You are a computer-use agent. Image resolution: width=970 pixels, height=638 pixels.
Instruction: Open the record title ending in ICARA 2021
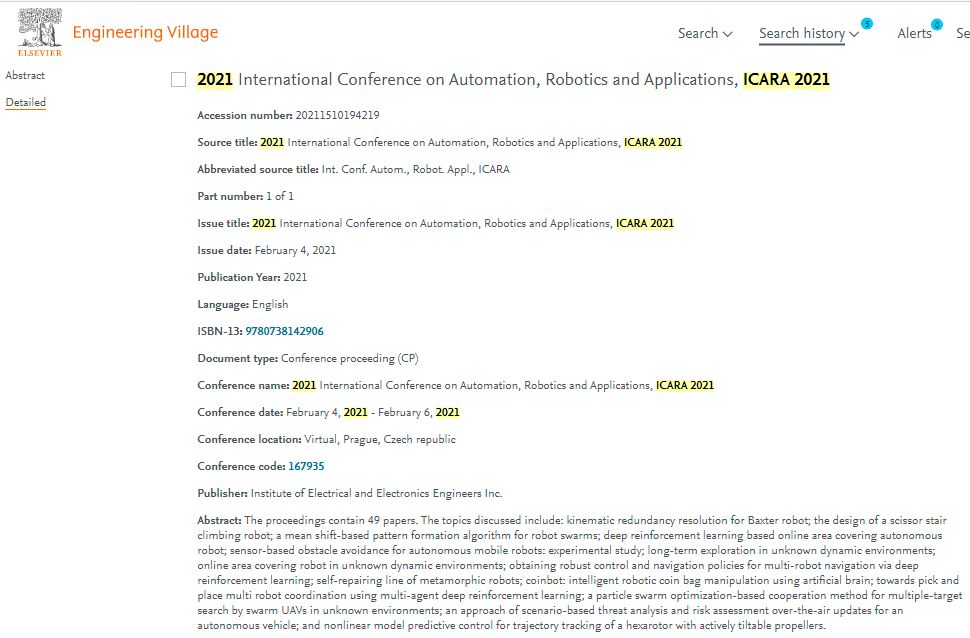513,80
